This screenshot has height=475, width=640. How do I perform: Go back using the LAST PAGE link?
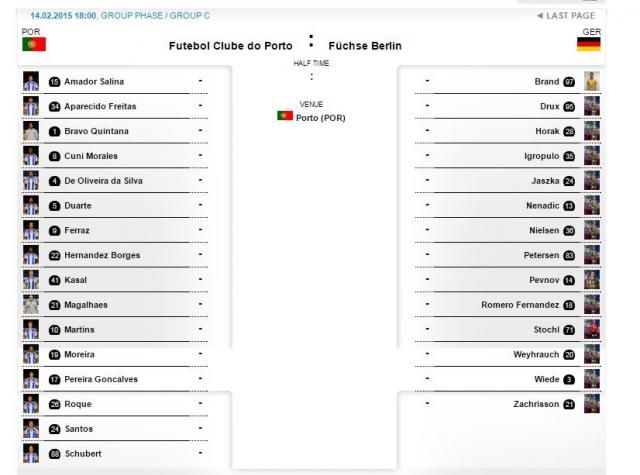(566, 16)
